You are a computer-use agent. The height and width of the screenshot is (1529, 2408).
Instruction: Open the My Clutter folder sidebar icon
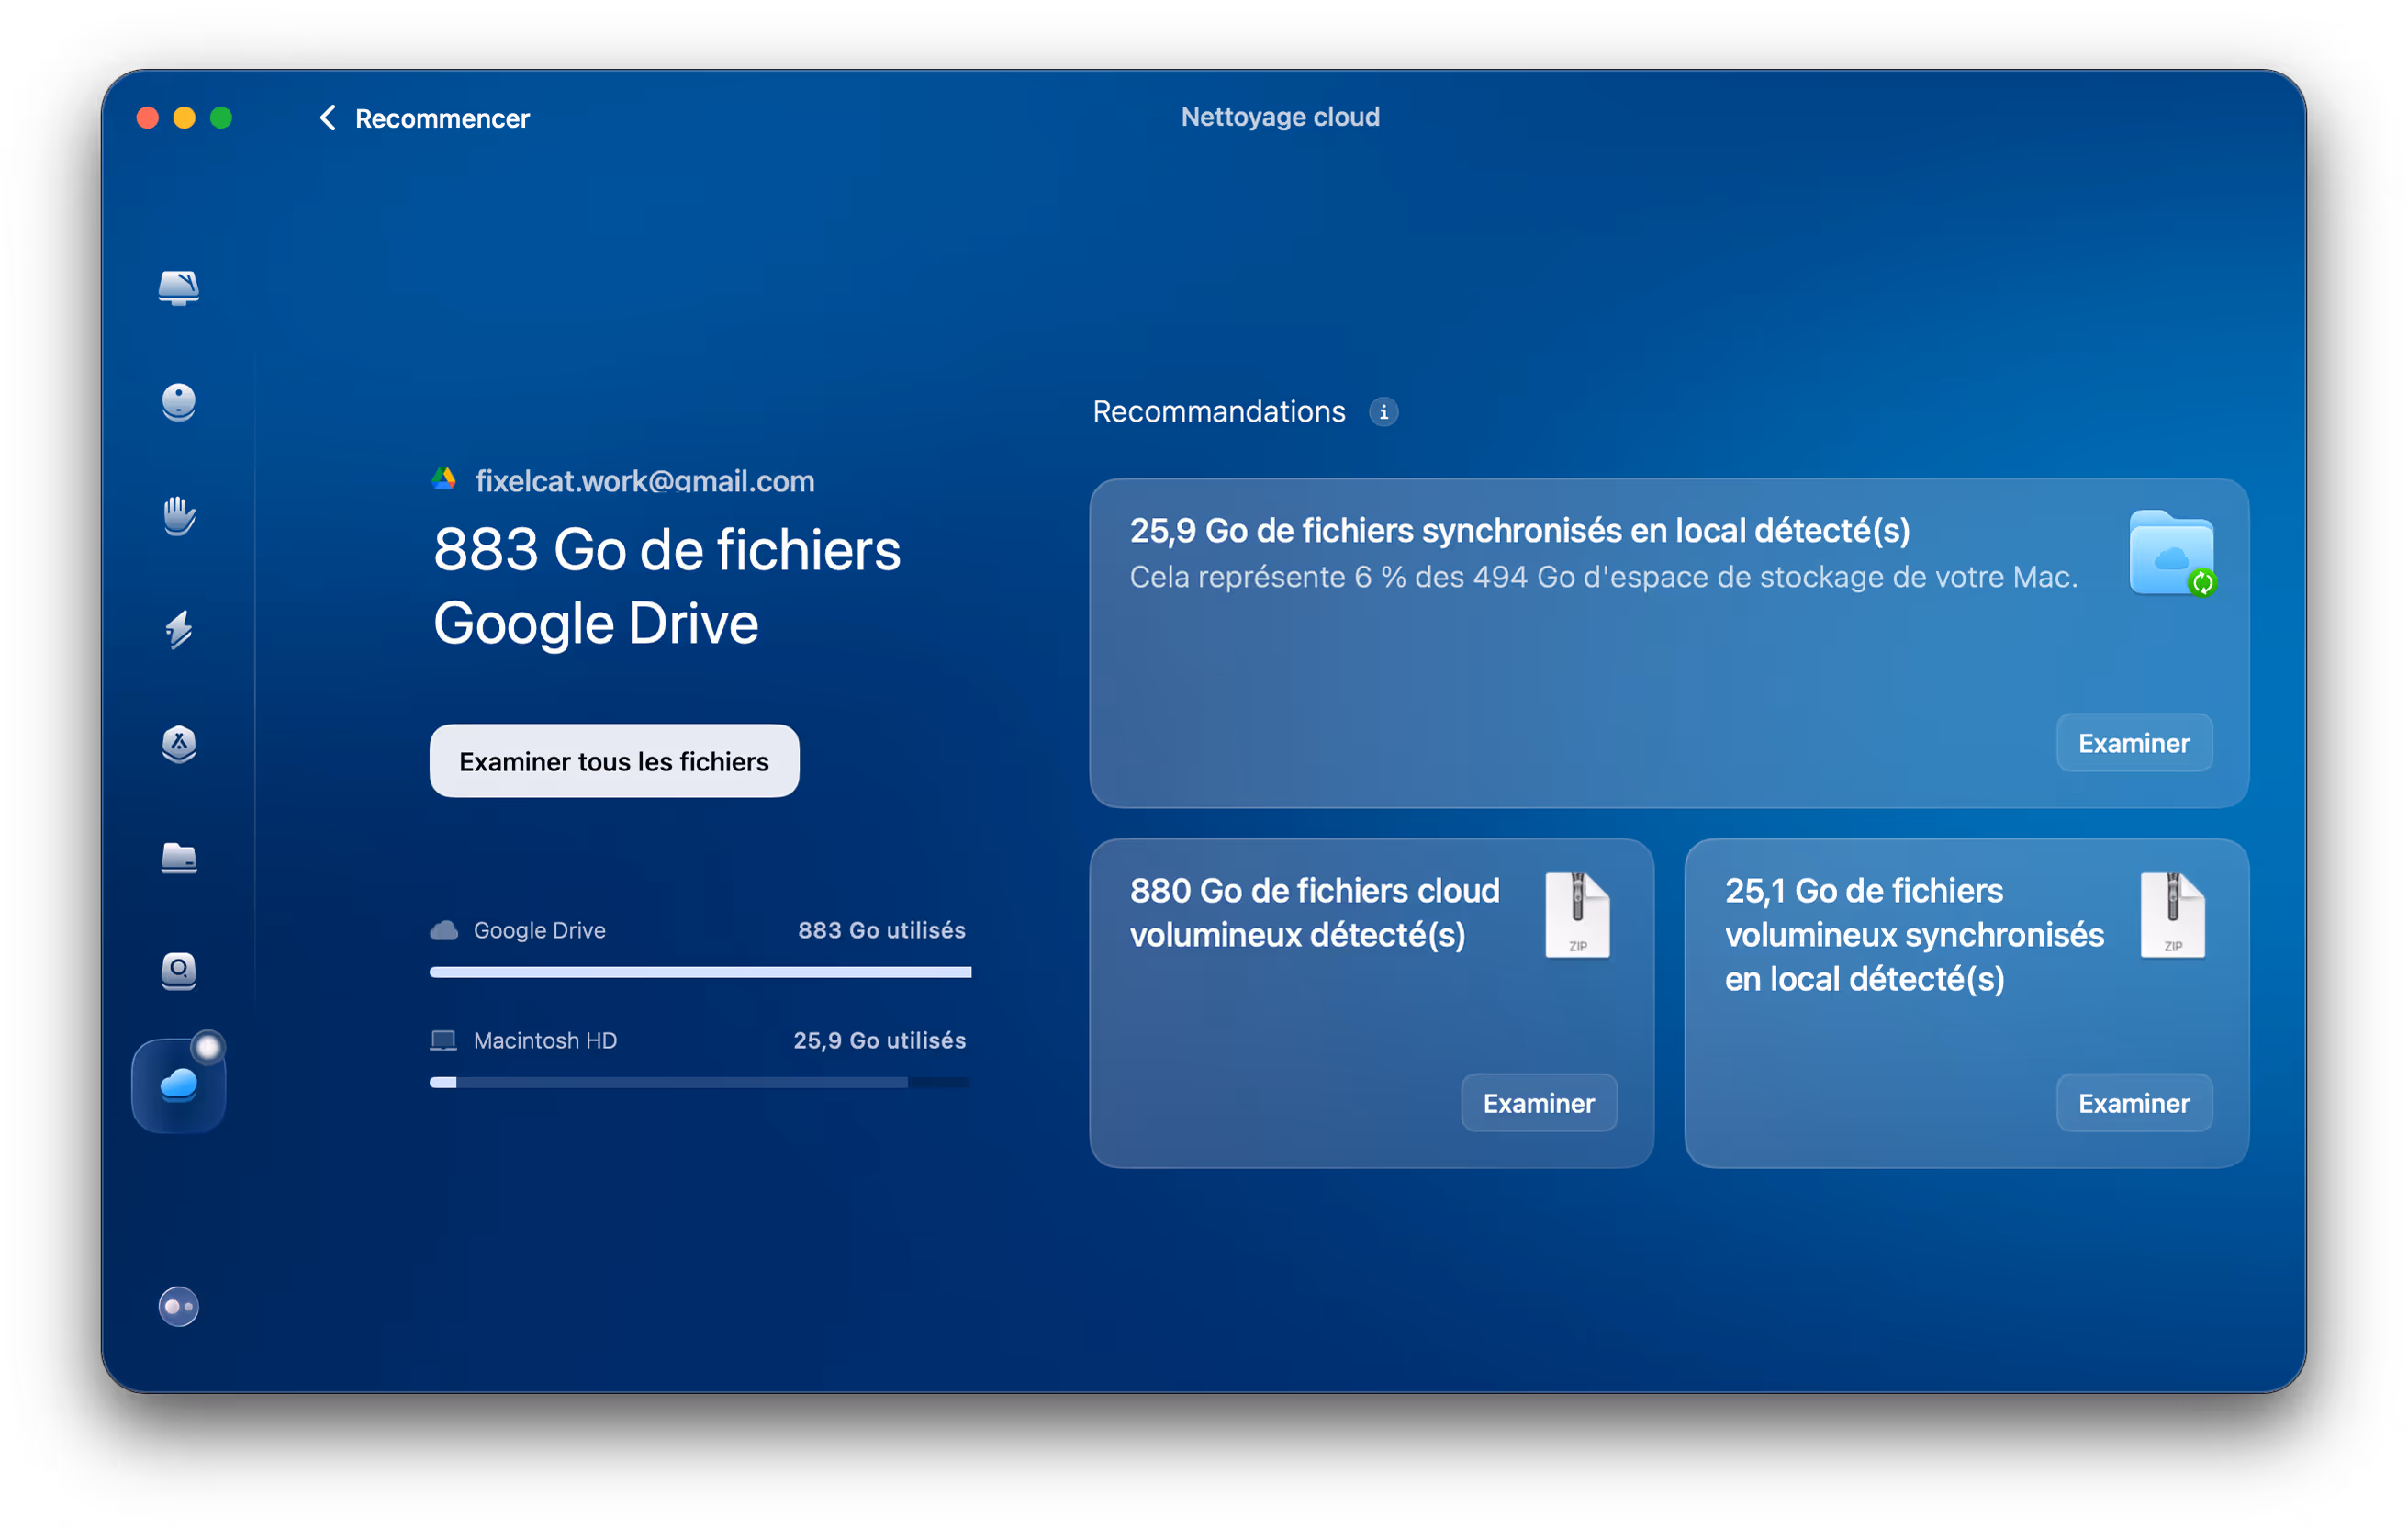(179, 858)
